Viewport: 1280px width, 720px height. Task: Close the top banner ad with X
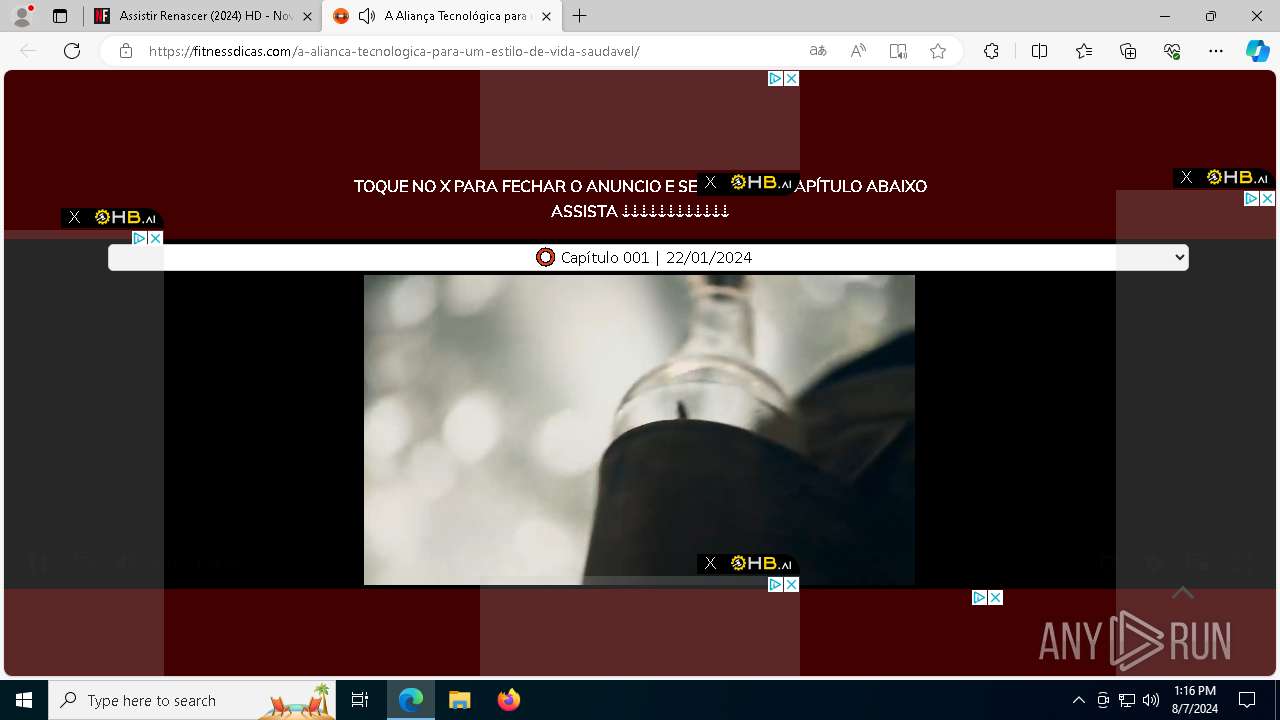pos(791,78)
